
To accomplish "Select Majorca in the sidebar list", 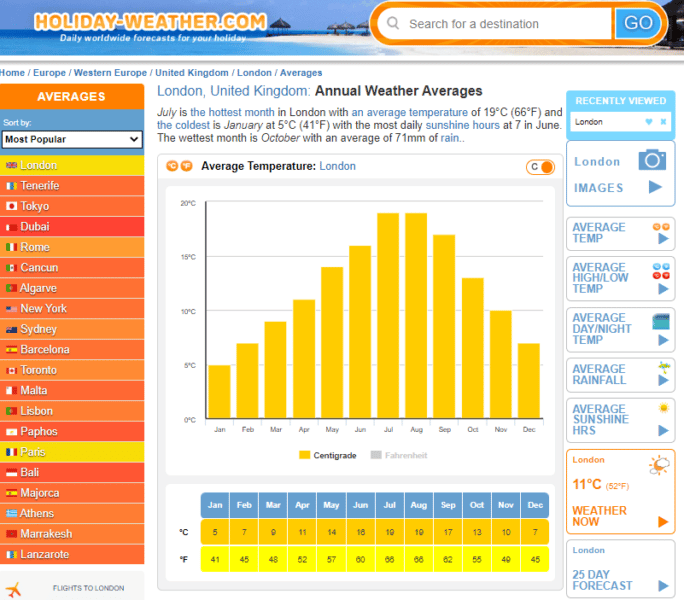I will tap(72, 493).
